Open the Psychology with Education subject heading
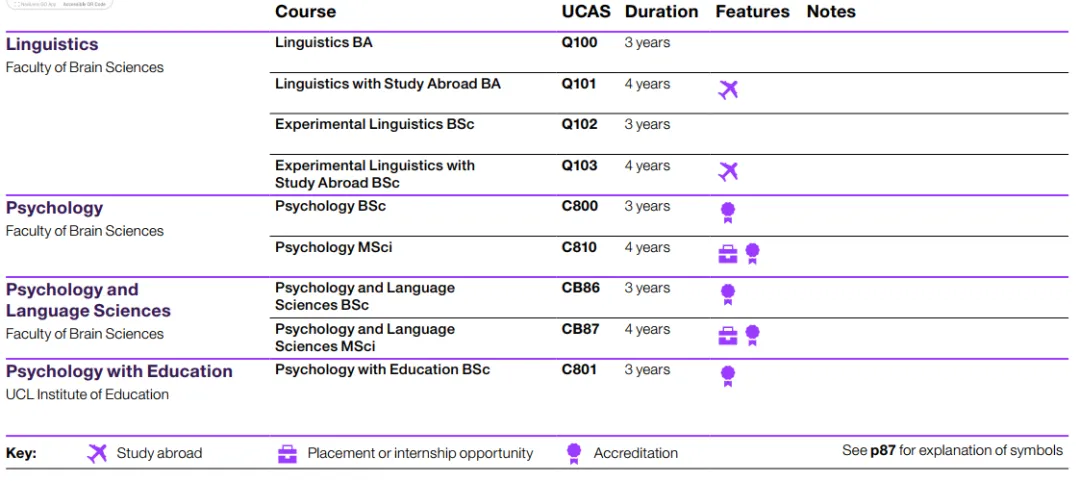The image size is (1080, 481). coord(119,371)
